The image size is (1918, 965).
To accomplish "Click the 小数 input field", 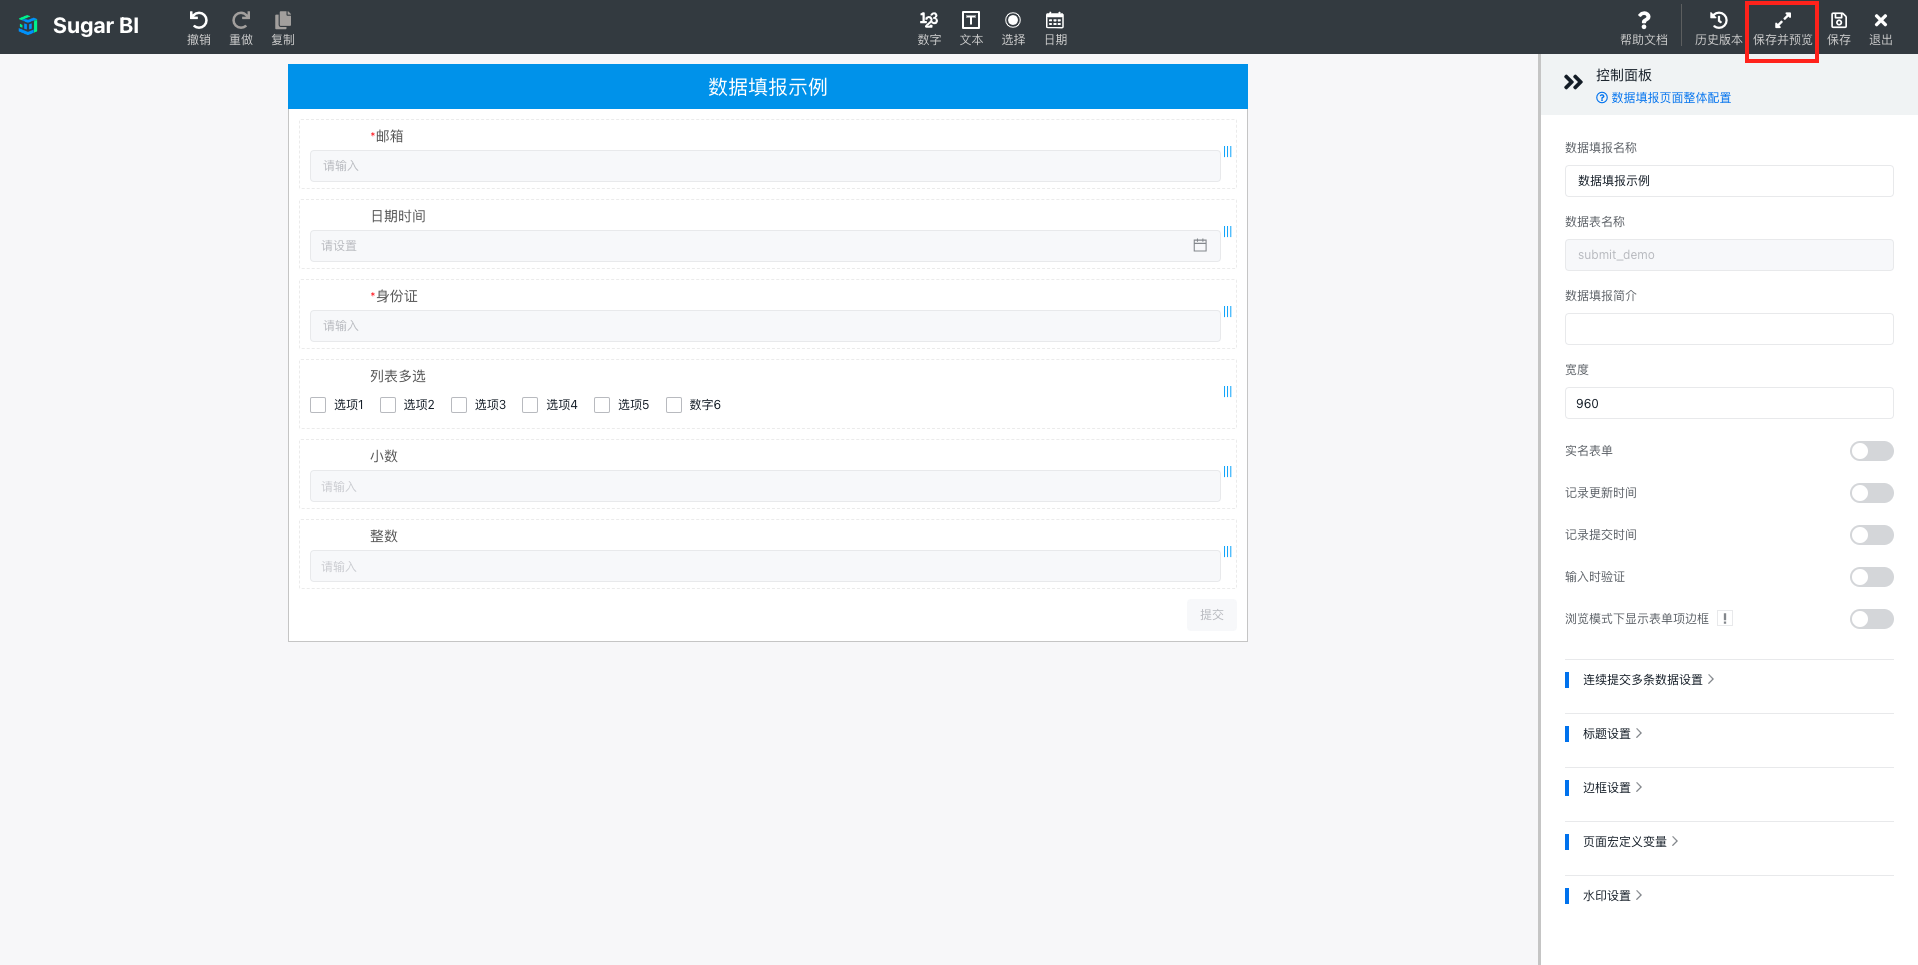I will (x=765, y=486).
